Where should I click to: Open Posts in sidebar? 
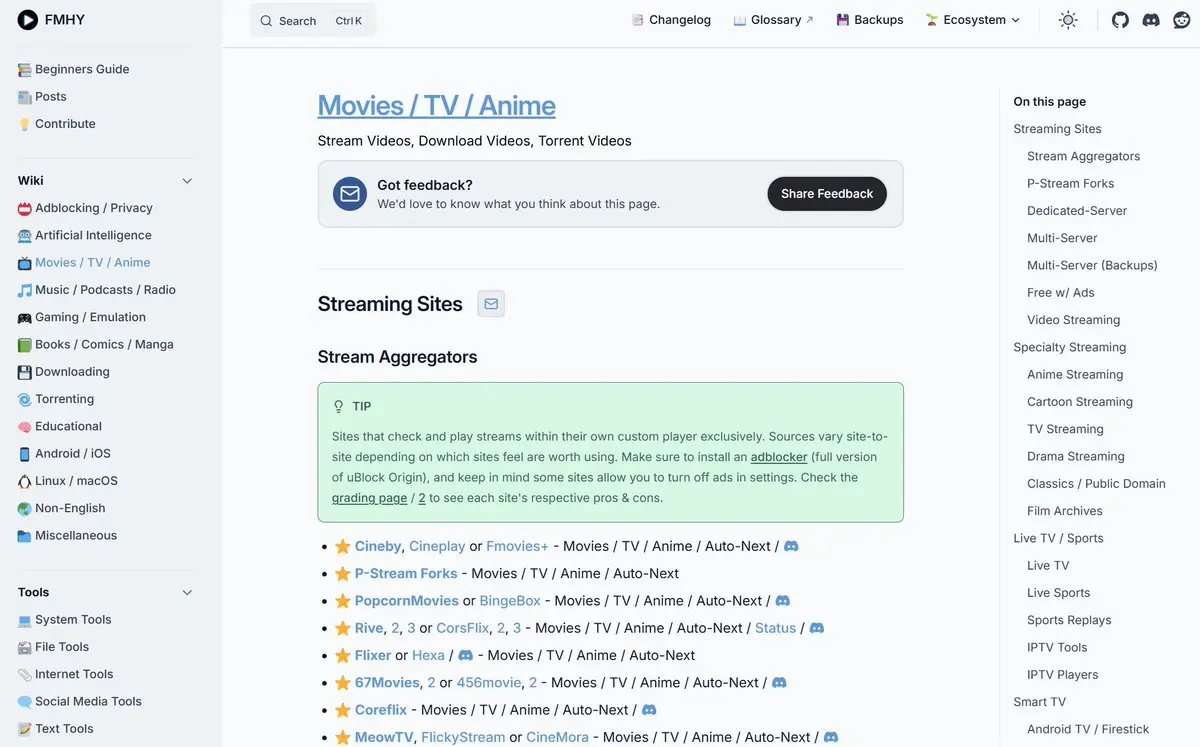(x=51, y=97)
